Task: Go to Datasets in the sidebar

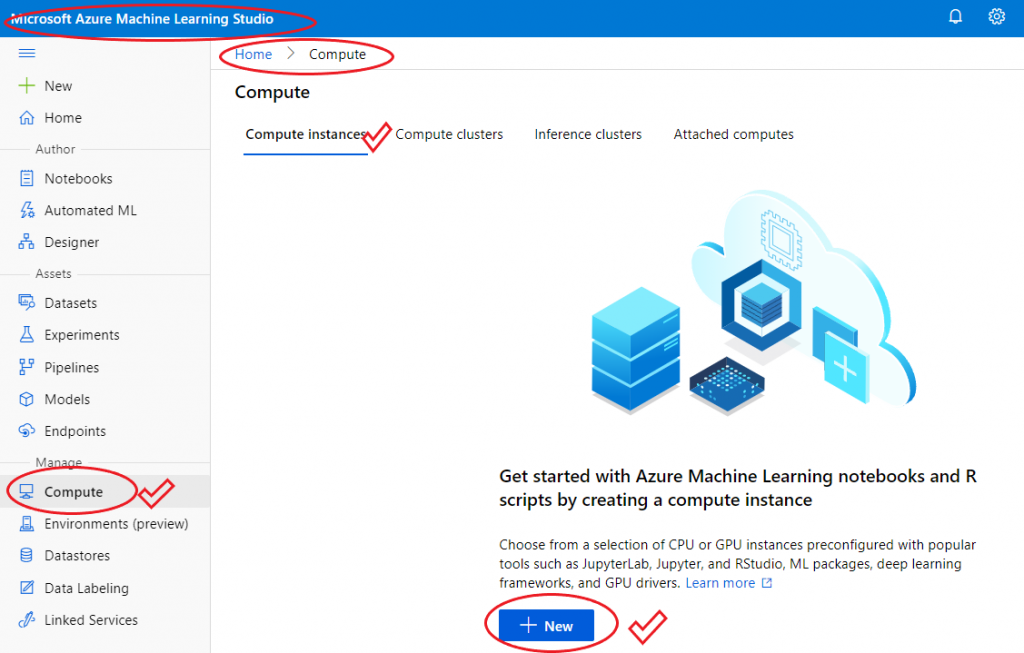Action: click(x=71, y=303)
